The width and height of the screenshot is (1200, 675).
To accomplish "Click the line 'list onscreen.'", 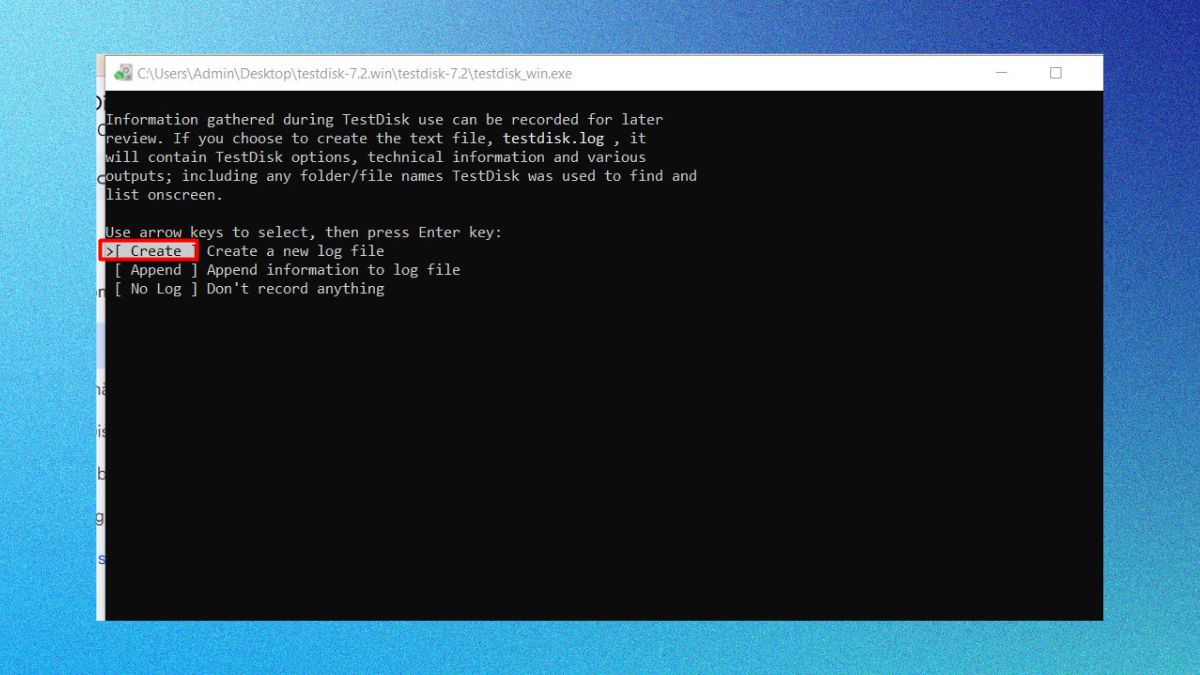I will [x=164, y=195].
